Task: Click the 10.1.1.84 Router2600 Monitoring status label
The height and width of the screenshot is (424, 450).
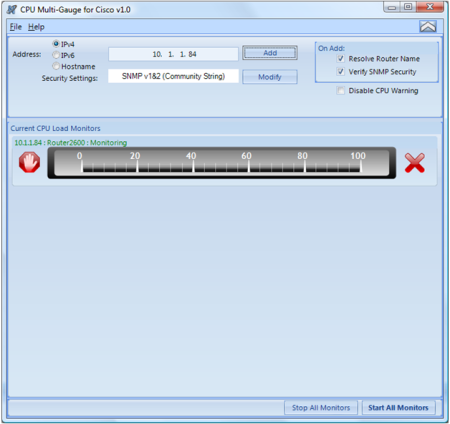Action: coord(71,143)
